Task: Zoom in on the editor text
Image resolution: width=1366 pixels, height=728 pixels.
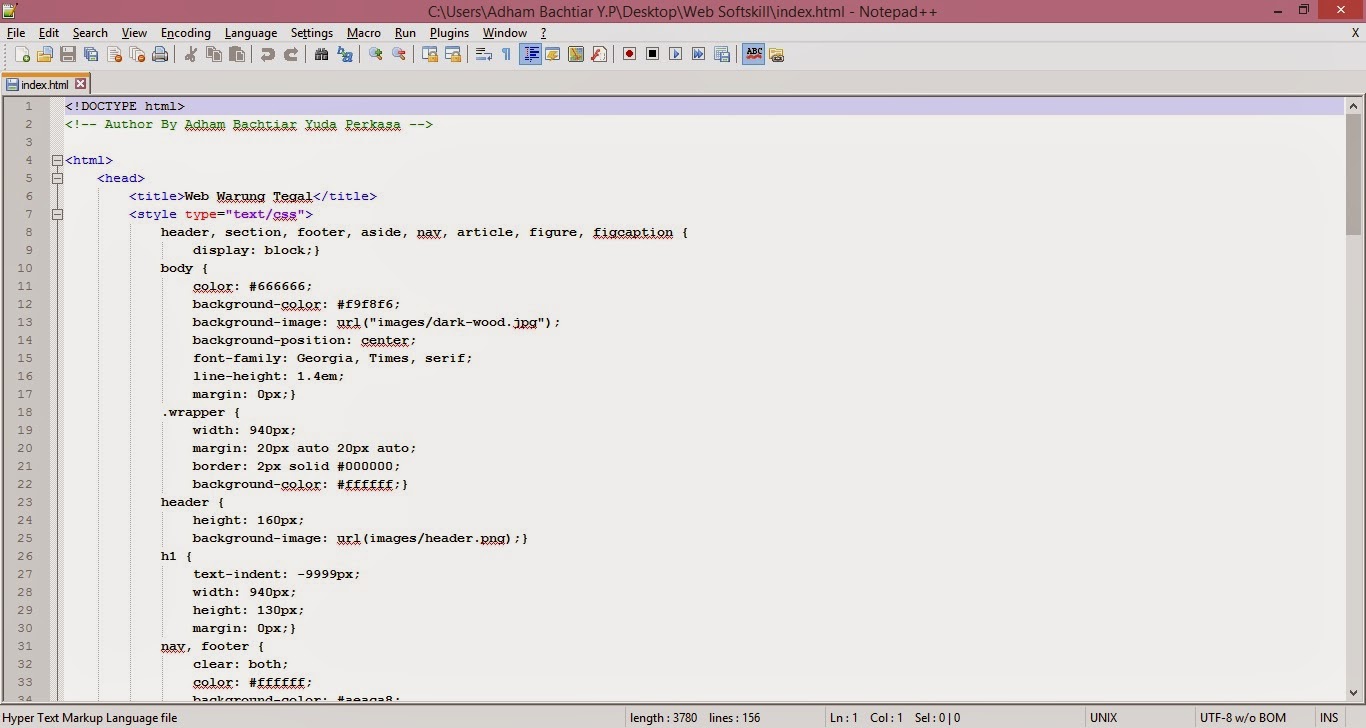Action: 376,54
